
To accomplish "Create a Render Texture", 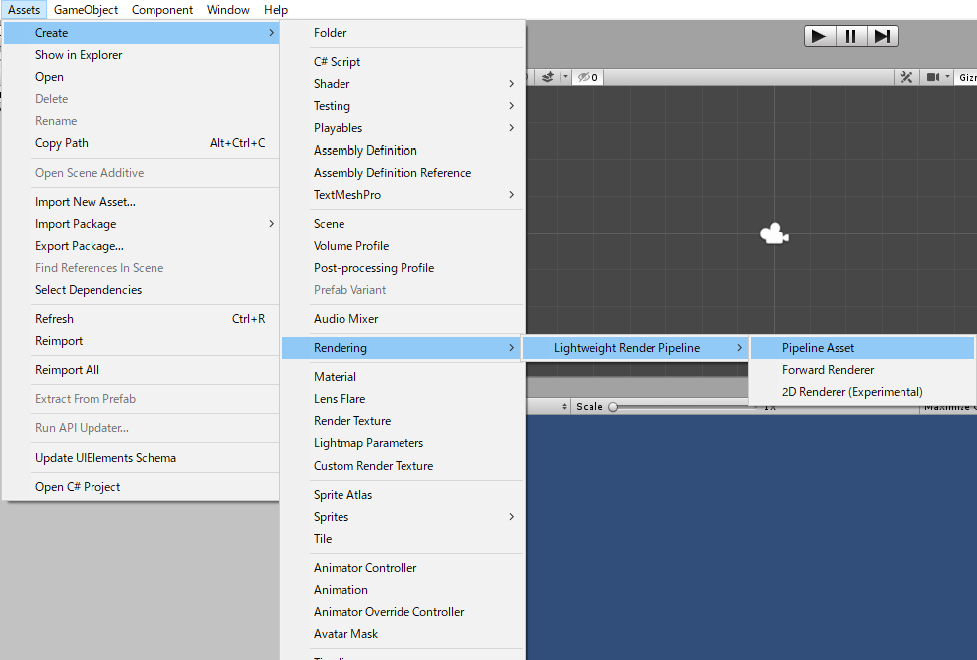I will coord(403,421).
